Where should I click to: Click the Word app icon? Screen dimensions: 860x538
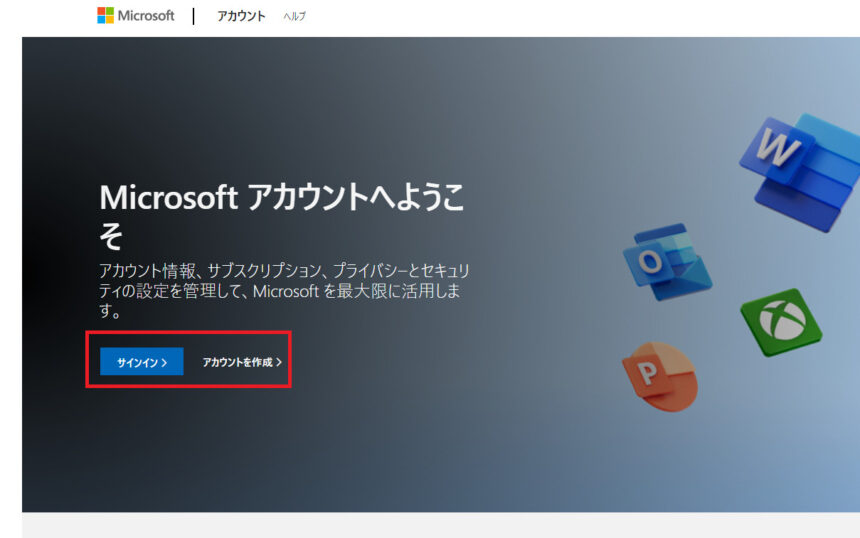click(x=800, y=172)
